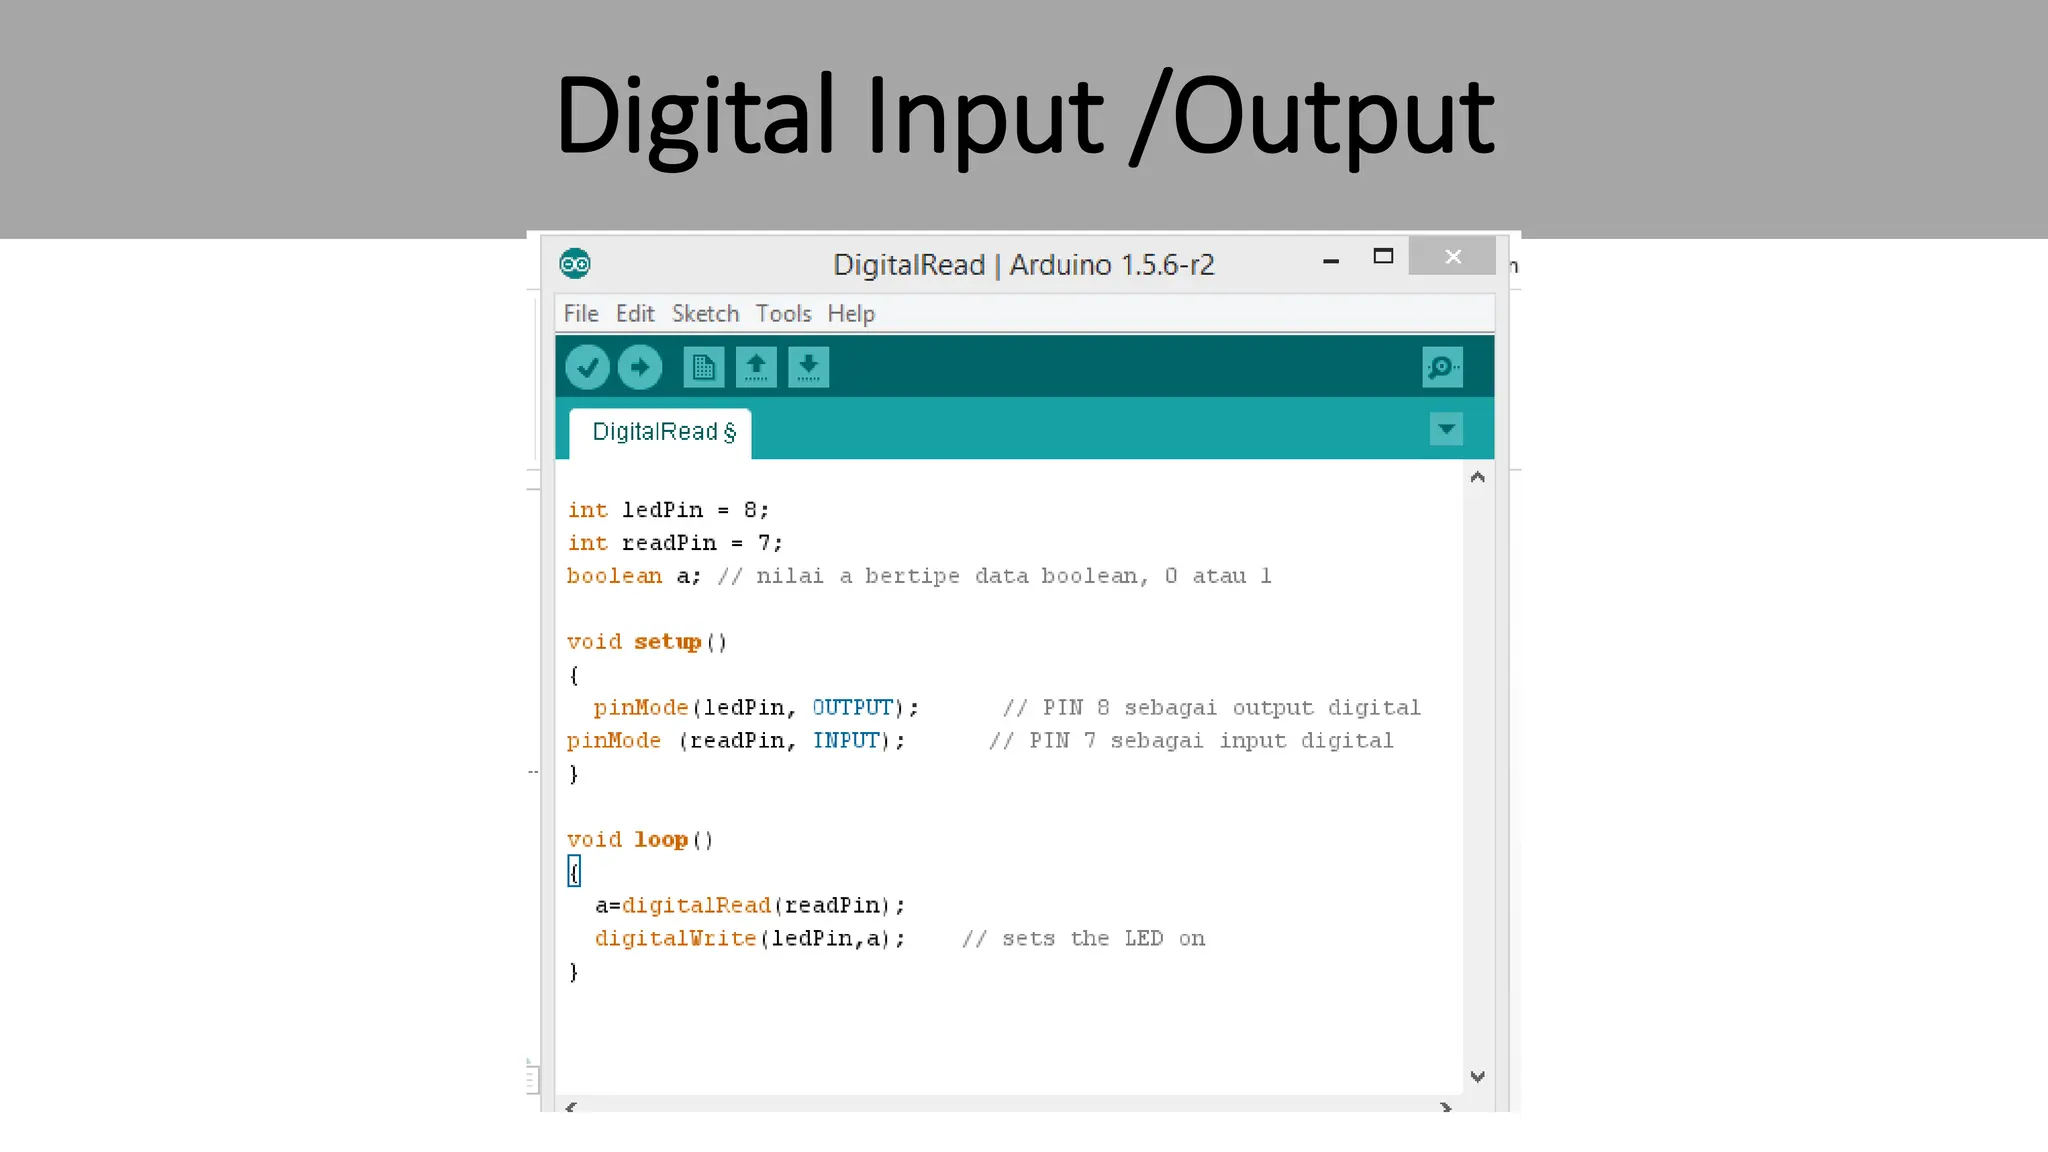Click the editor scroll down arrow

[1478, 1077]
